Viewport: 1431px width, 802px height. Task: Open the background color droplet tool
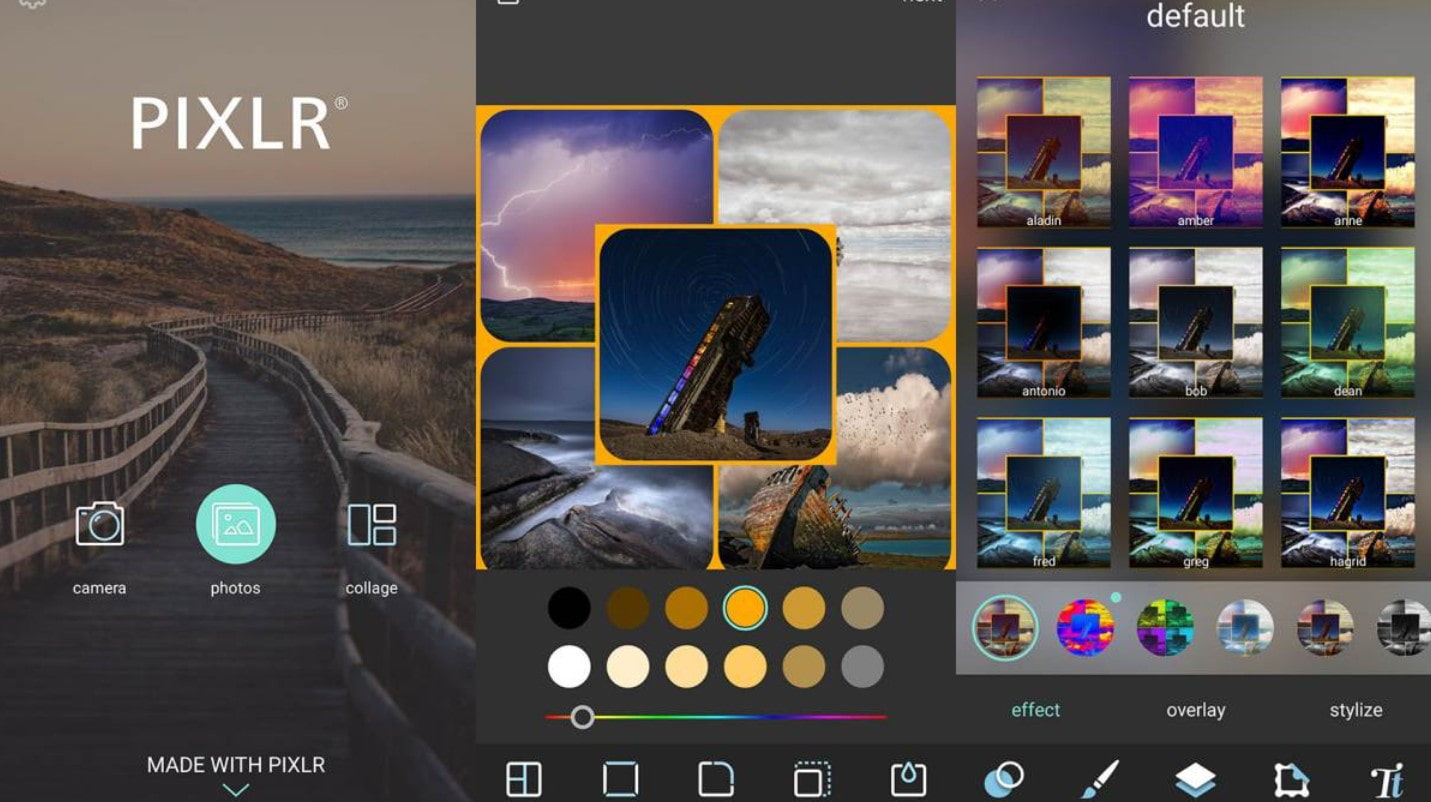[908, 779]
